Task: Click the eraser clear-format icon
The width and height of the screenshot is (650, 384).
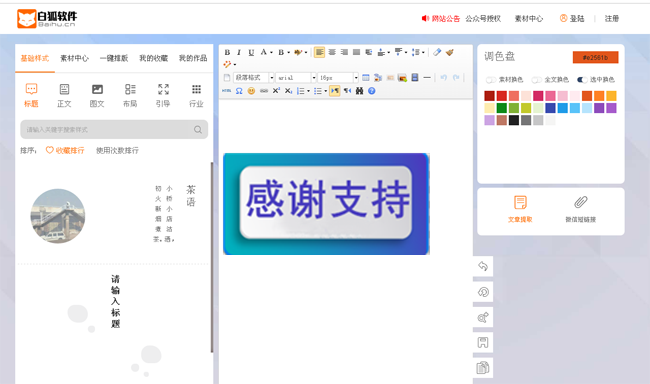Action: coord(437,52)
